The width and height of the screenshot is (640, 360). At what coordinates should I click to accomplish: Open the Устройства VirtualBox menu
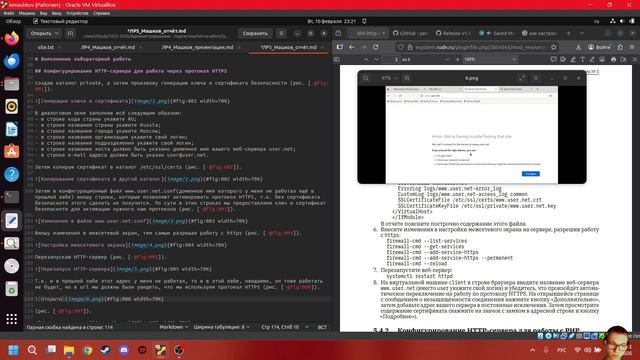[x=77, y=13]
